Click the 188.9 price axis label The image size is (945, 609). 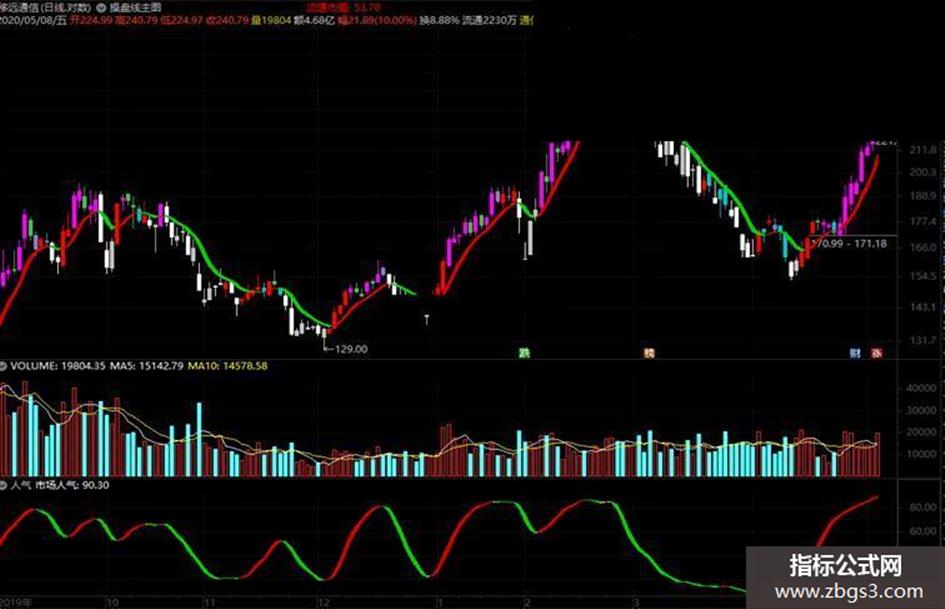tap(923, 196)
